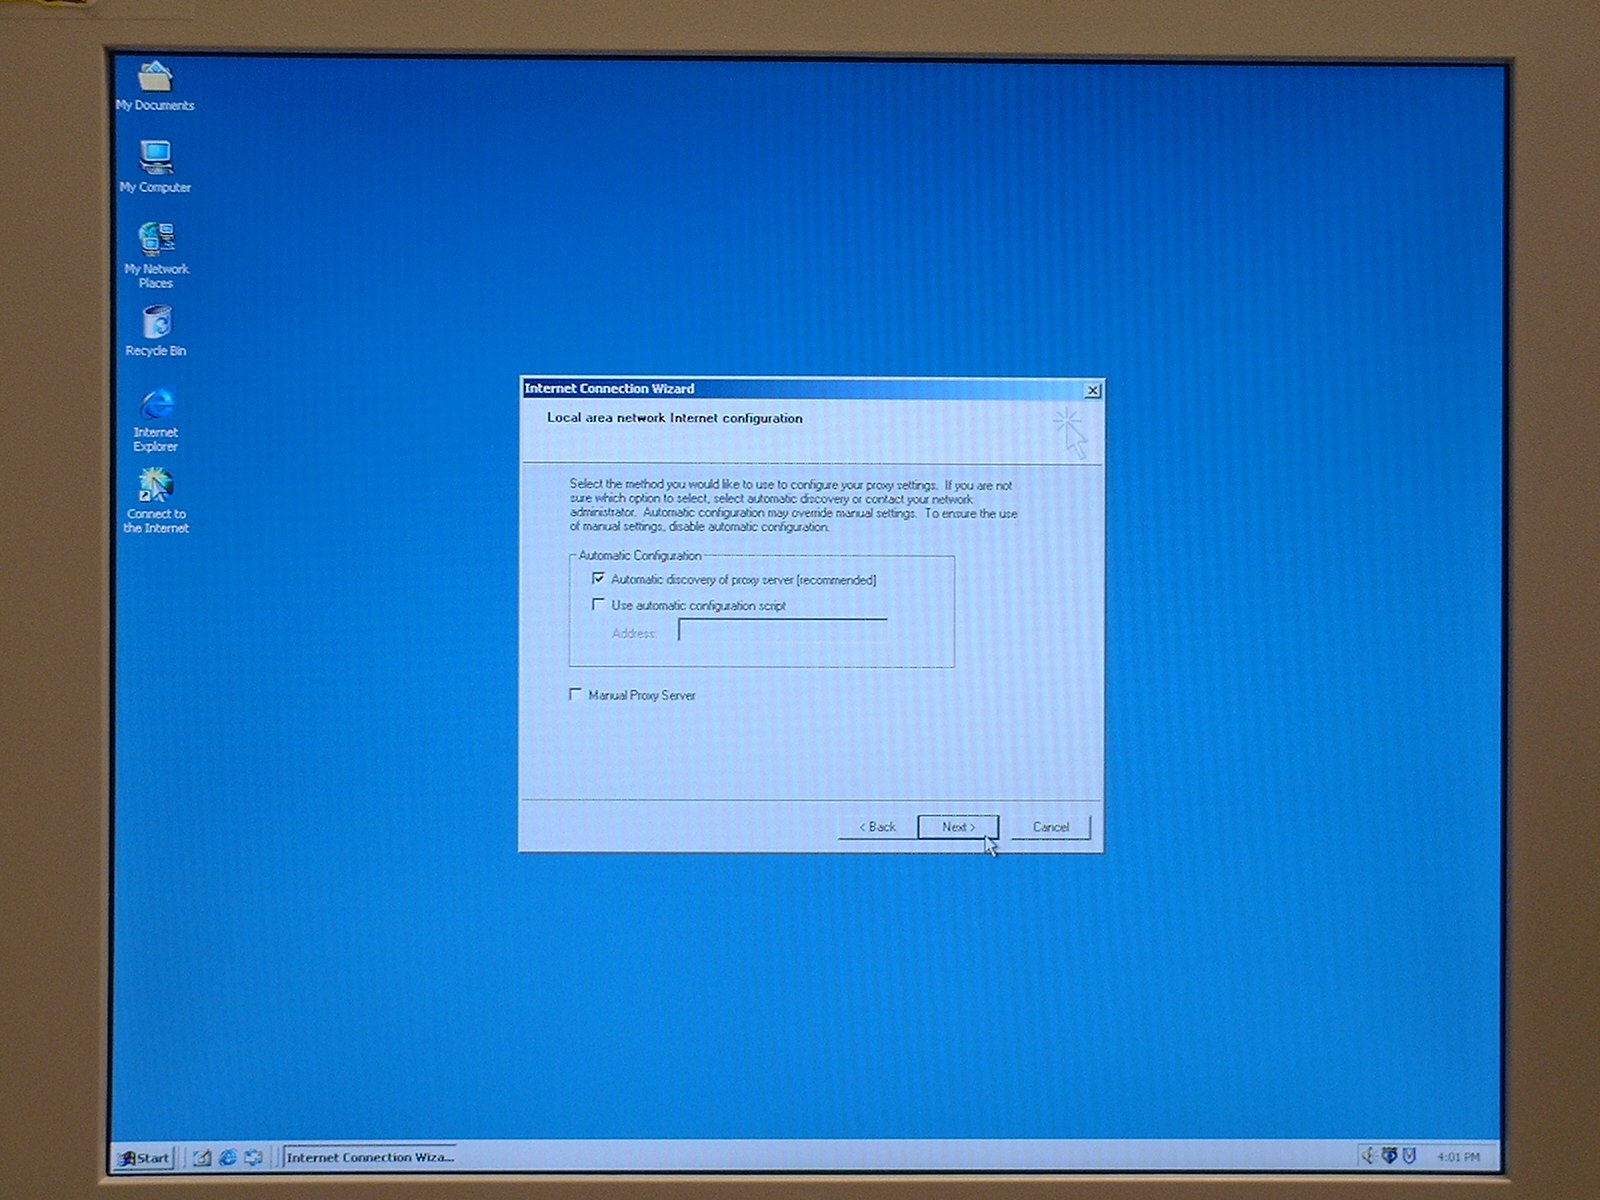The height and width of the screenshot is (1200, 1600).
Task: Cancel the Internet Connection Wizard
Action: point(1050,827)
